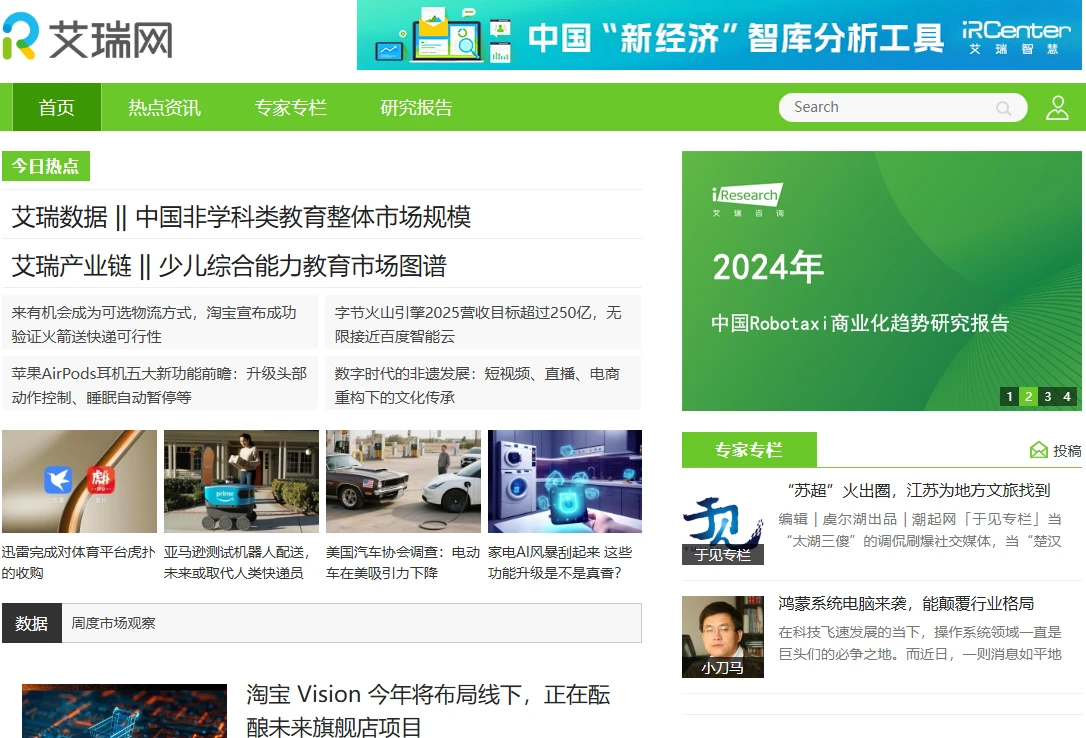Switch carousel to slide 3
1086x738 pixels.
pyautogui.click(x=1048, y=397)
